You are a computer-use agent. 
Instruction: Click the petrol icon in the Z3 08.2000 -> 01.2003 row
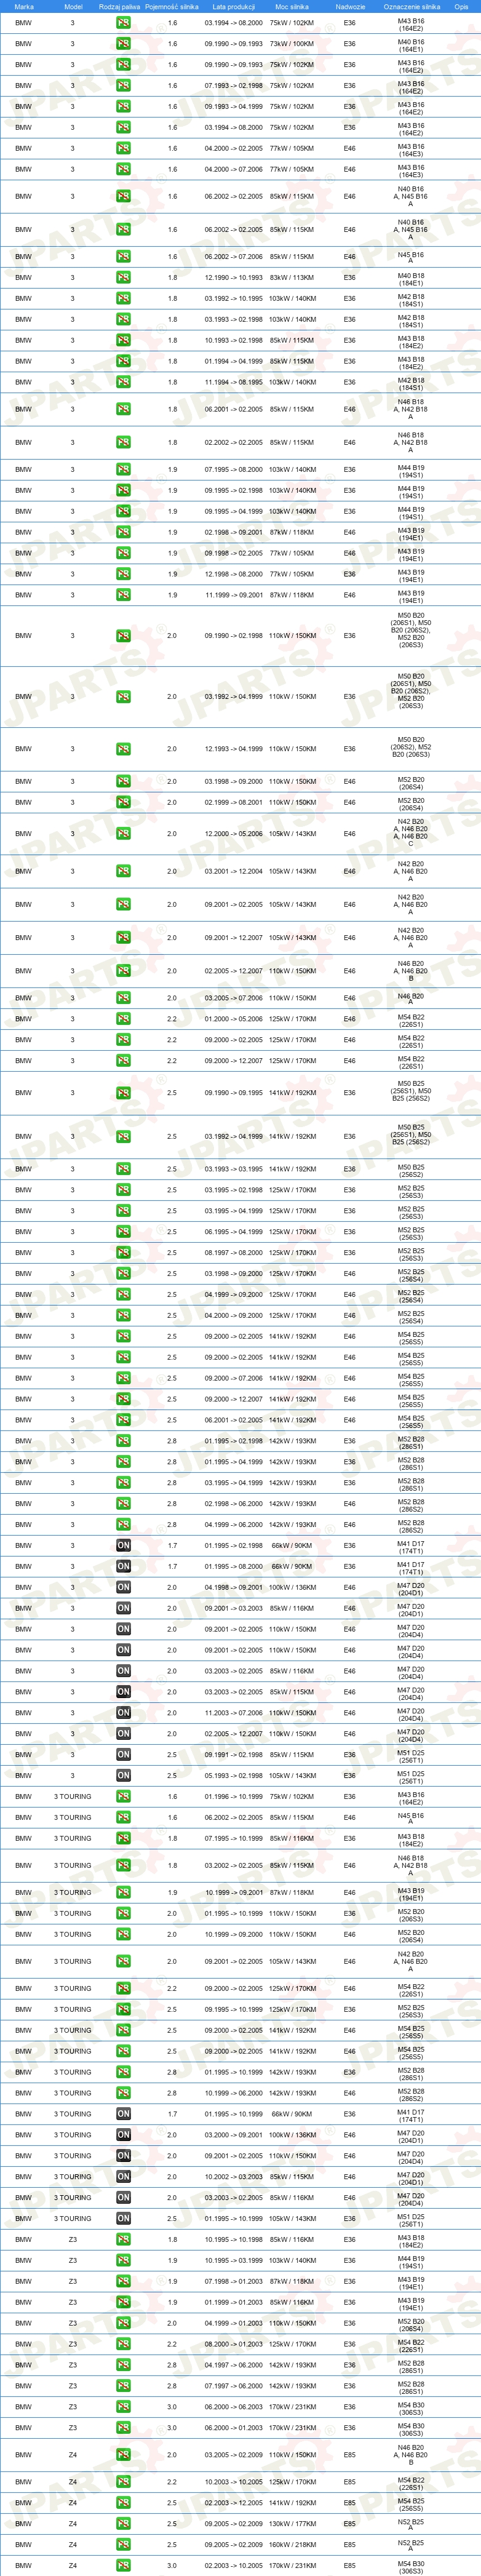pyautogui.click(x=123, y=2344)
